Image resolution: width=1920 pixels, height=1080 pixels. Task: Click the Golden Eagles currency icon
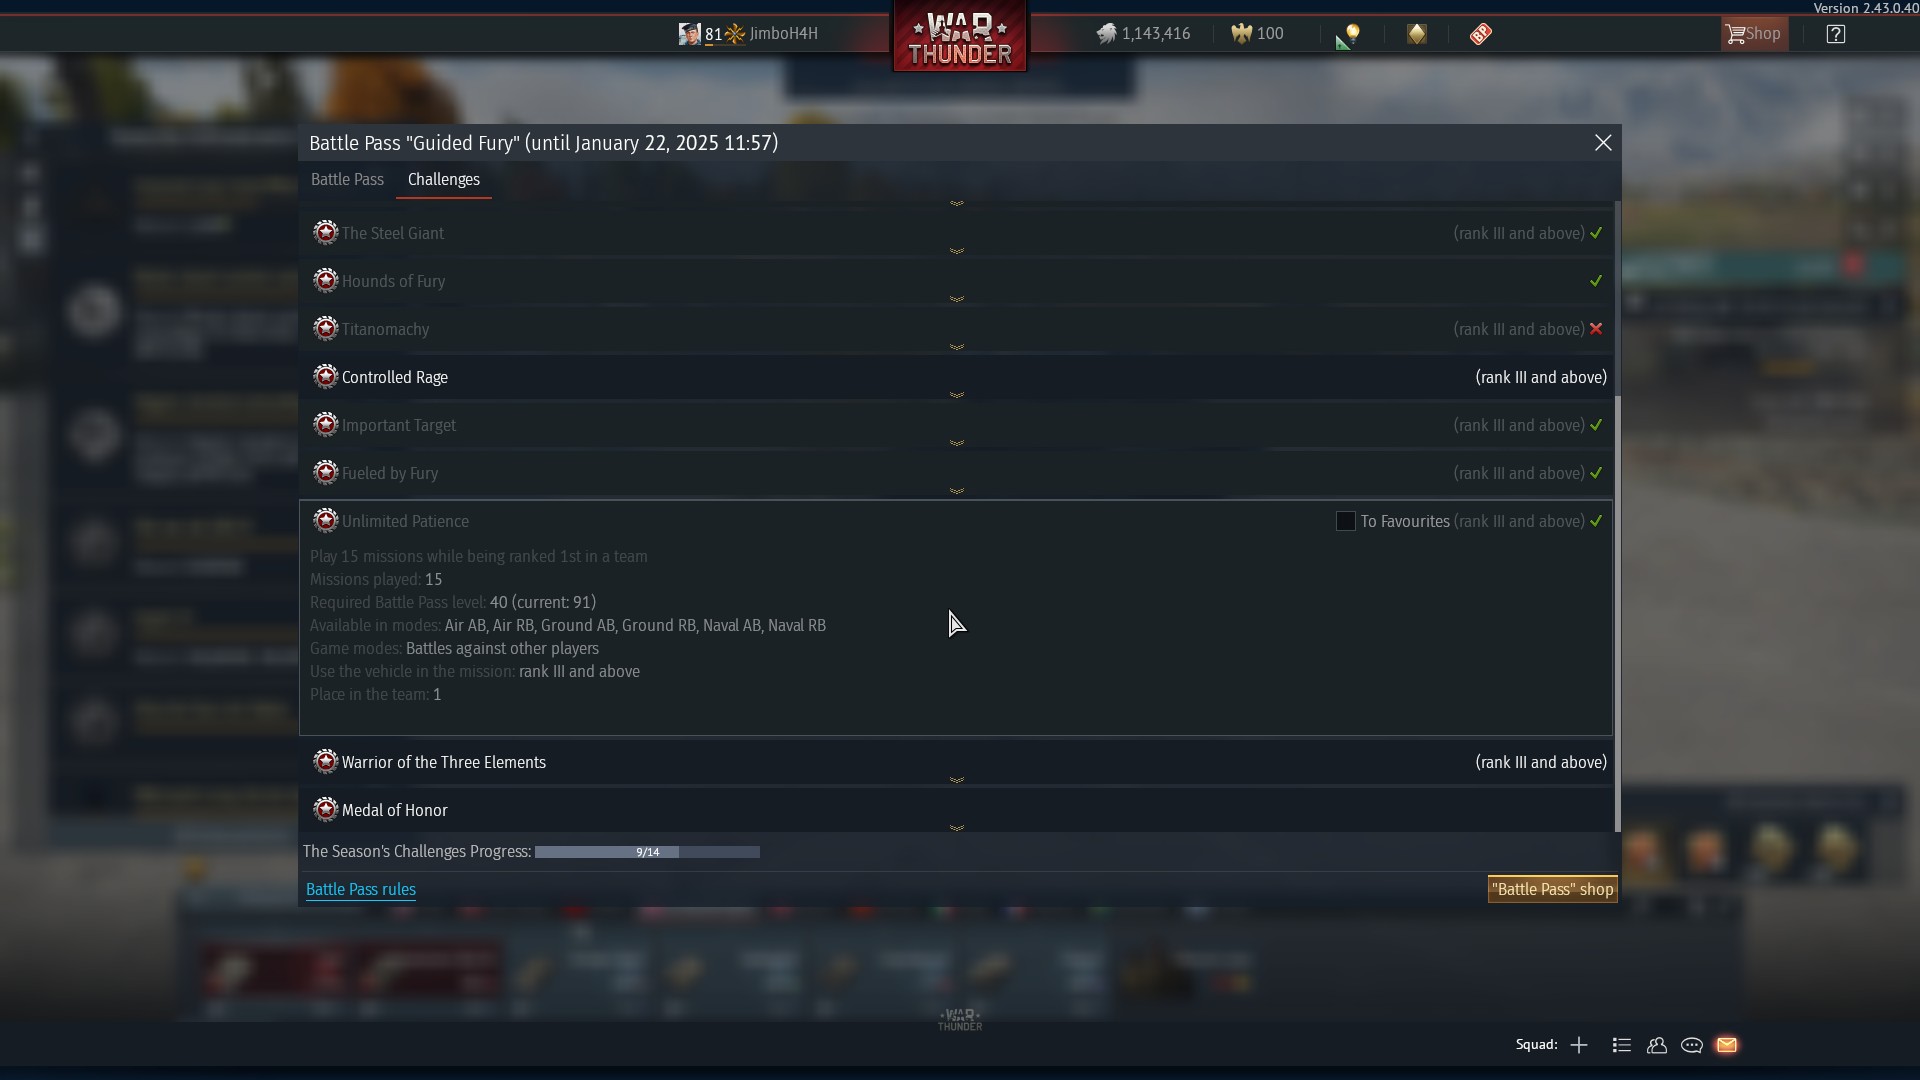(x=1242, y=34)
